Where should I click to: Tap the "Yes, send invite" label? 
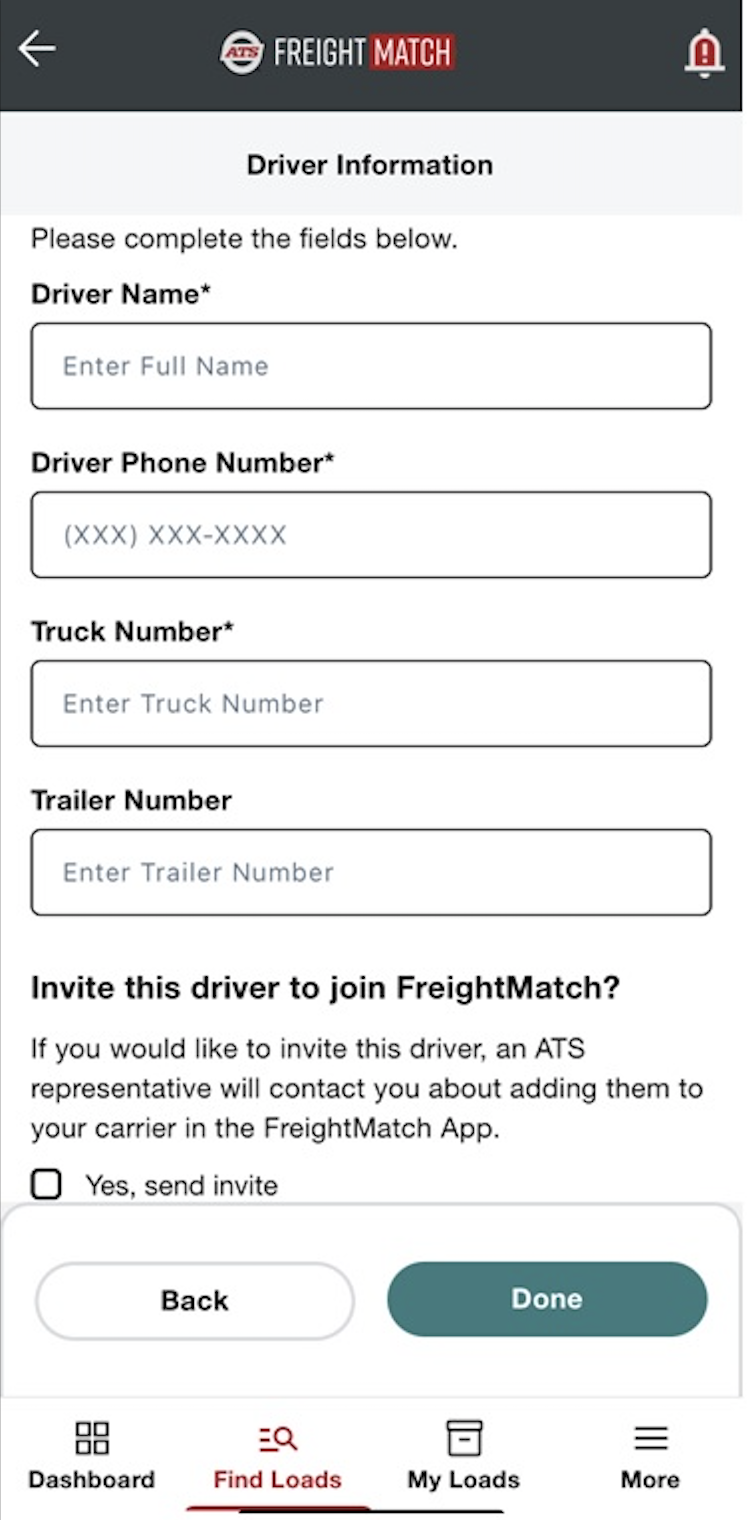tap(181, 1186)
